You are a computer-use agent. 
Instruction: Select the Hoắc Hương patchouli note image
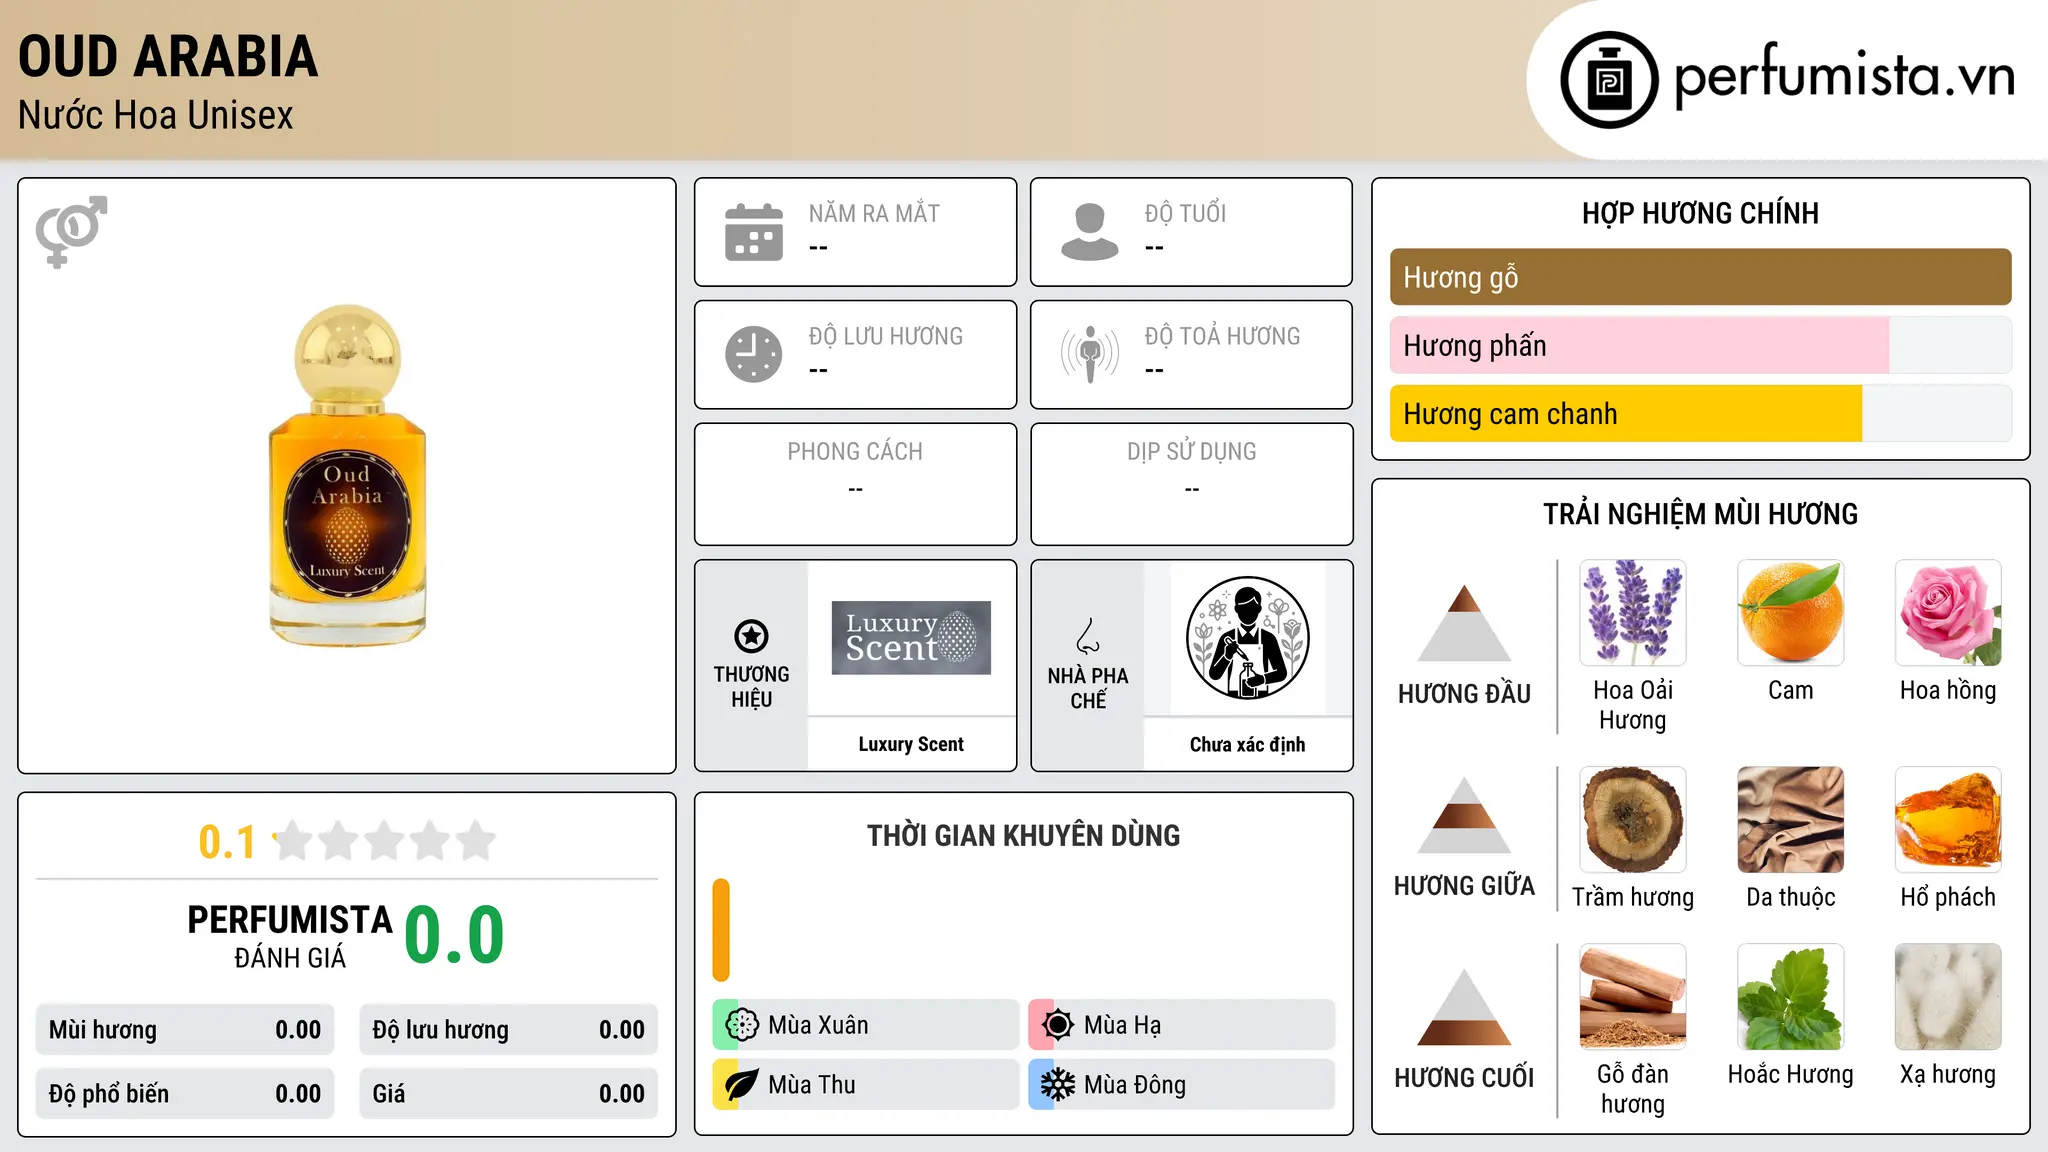point(1790,997)
